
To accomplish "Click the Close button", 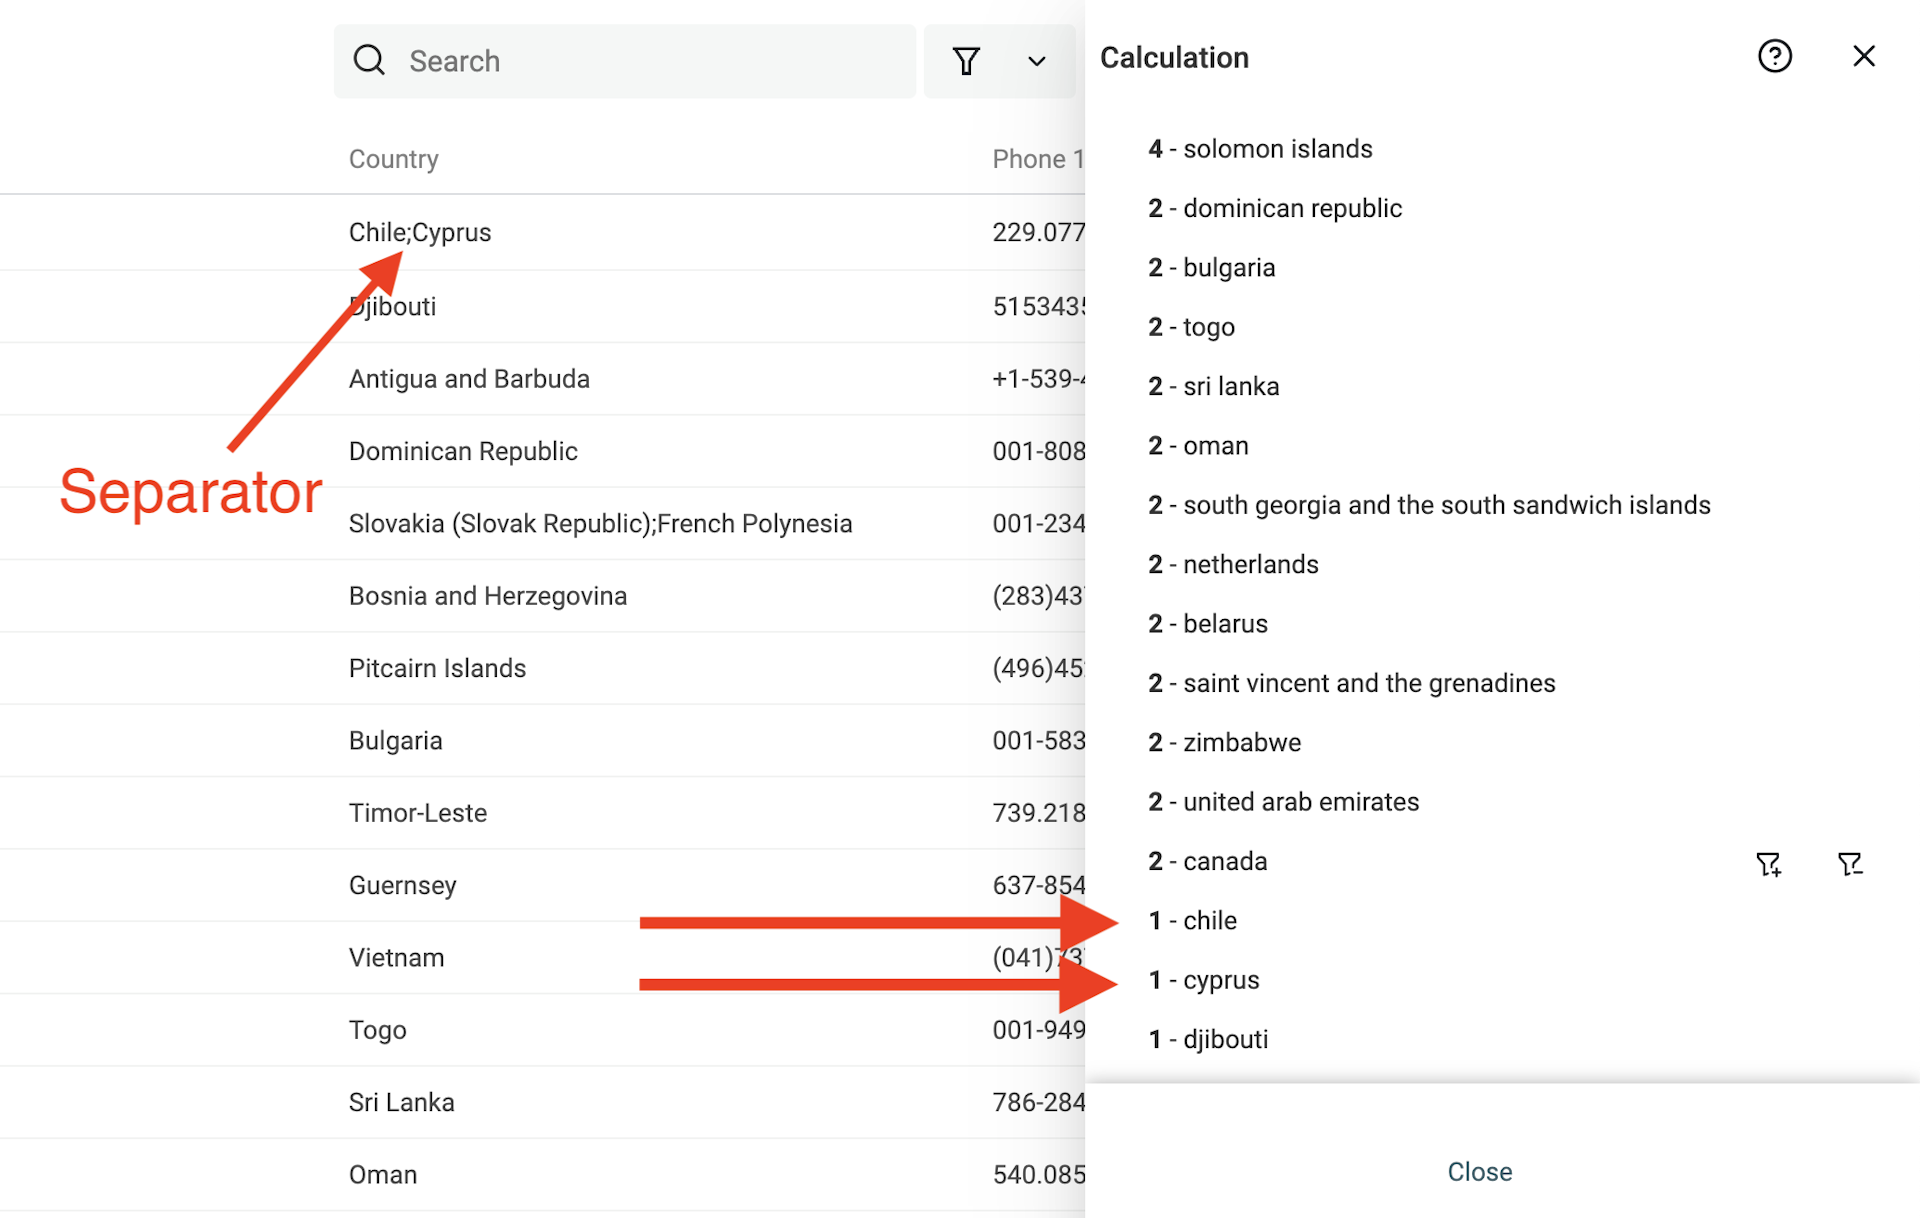I will [x=1479, y=1171].
